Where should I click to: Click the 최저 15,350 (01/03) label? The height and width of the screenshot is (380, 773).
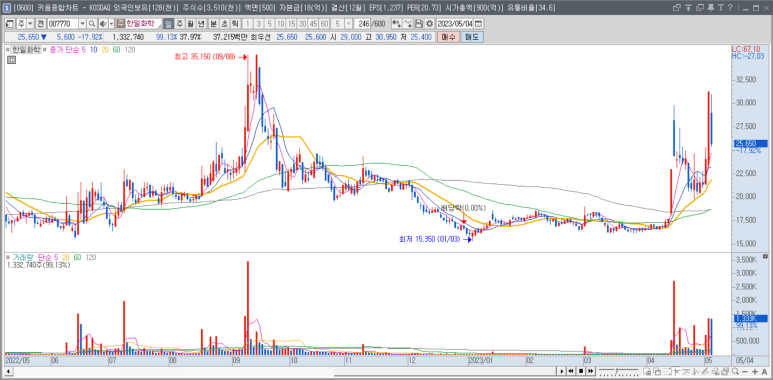click(x=431, y=239)
